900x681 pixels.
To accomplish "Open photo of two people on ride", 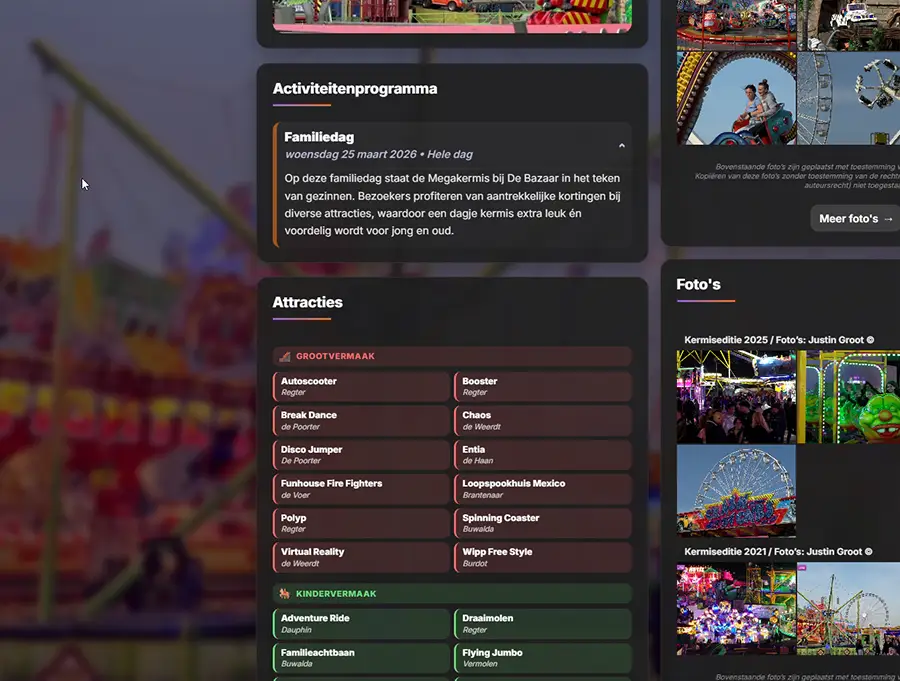I will click(x=736, y=98).
